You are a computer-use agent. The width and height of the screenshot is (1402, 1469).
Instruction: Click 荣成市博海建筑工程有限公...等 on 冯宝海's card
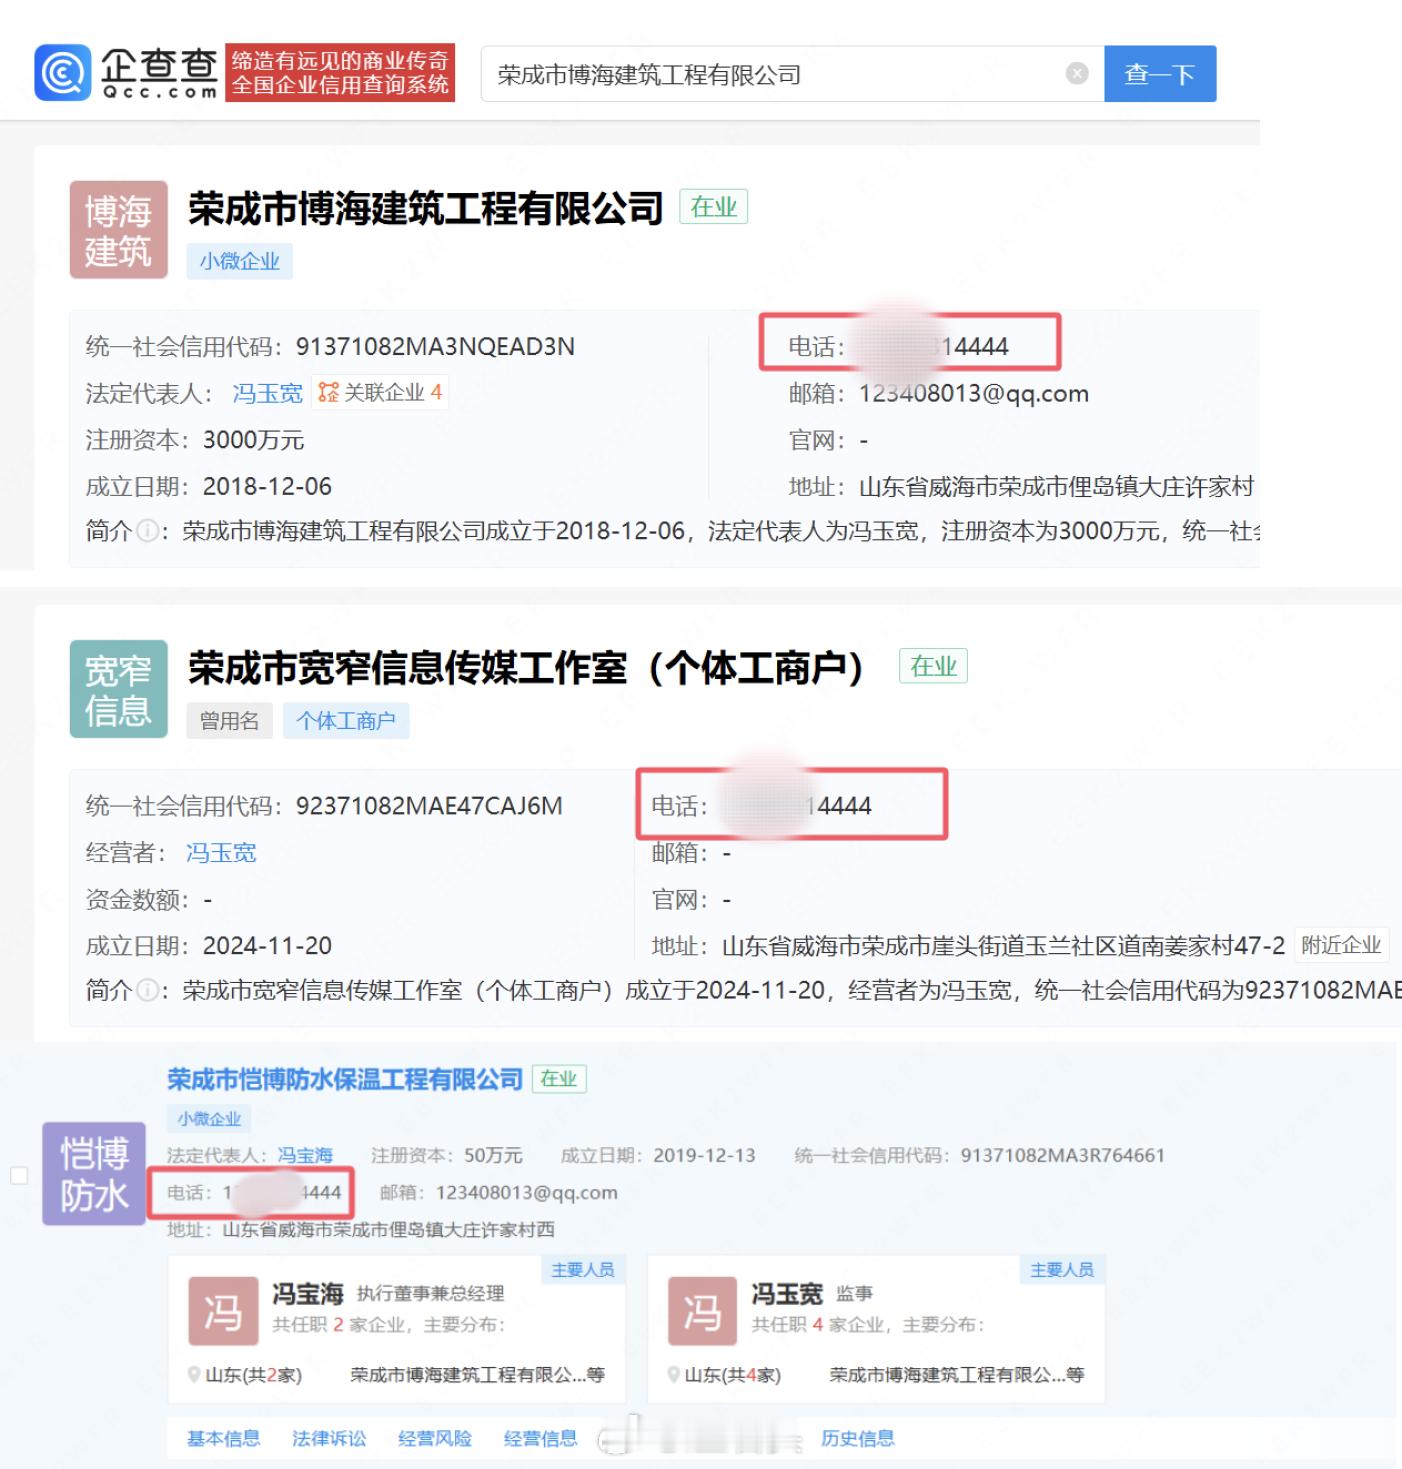pos(478,1375)
